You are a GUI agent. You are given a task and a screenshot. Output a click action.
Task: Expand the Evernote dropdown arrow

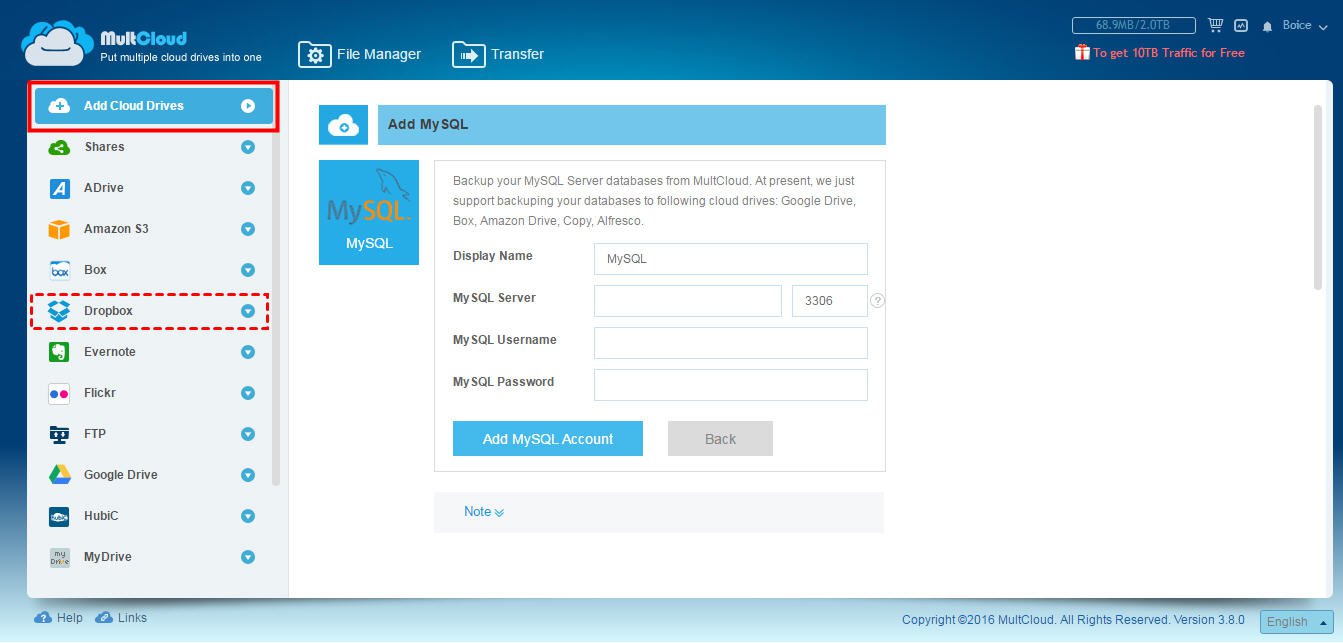248,352
